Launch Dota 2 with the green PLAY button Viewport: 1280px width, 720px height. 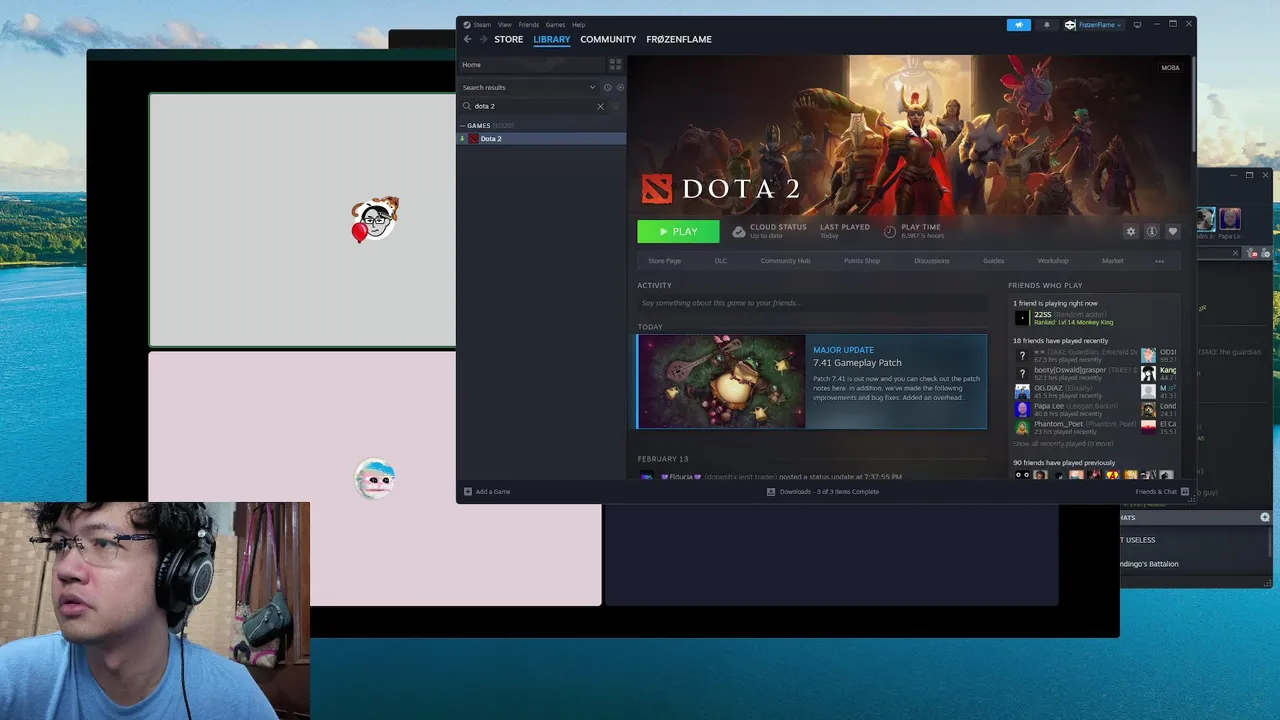pyautogui.click(x=678, y=231)
